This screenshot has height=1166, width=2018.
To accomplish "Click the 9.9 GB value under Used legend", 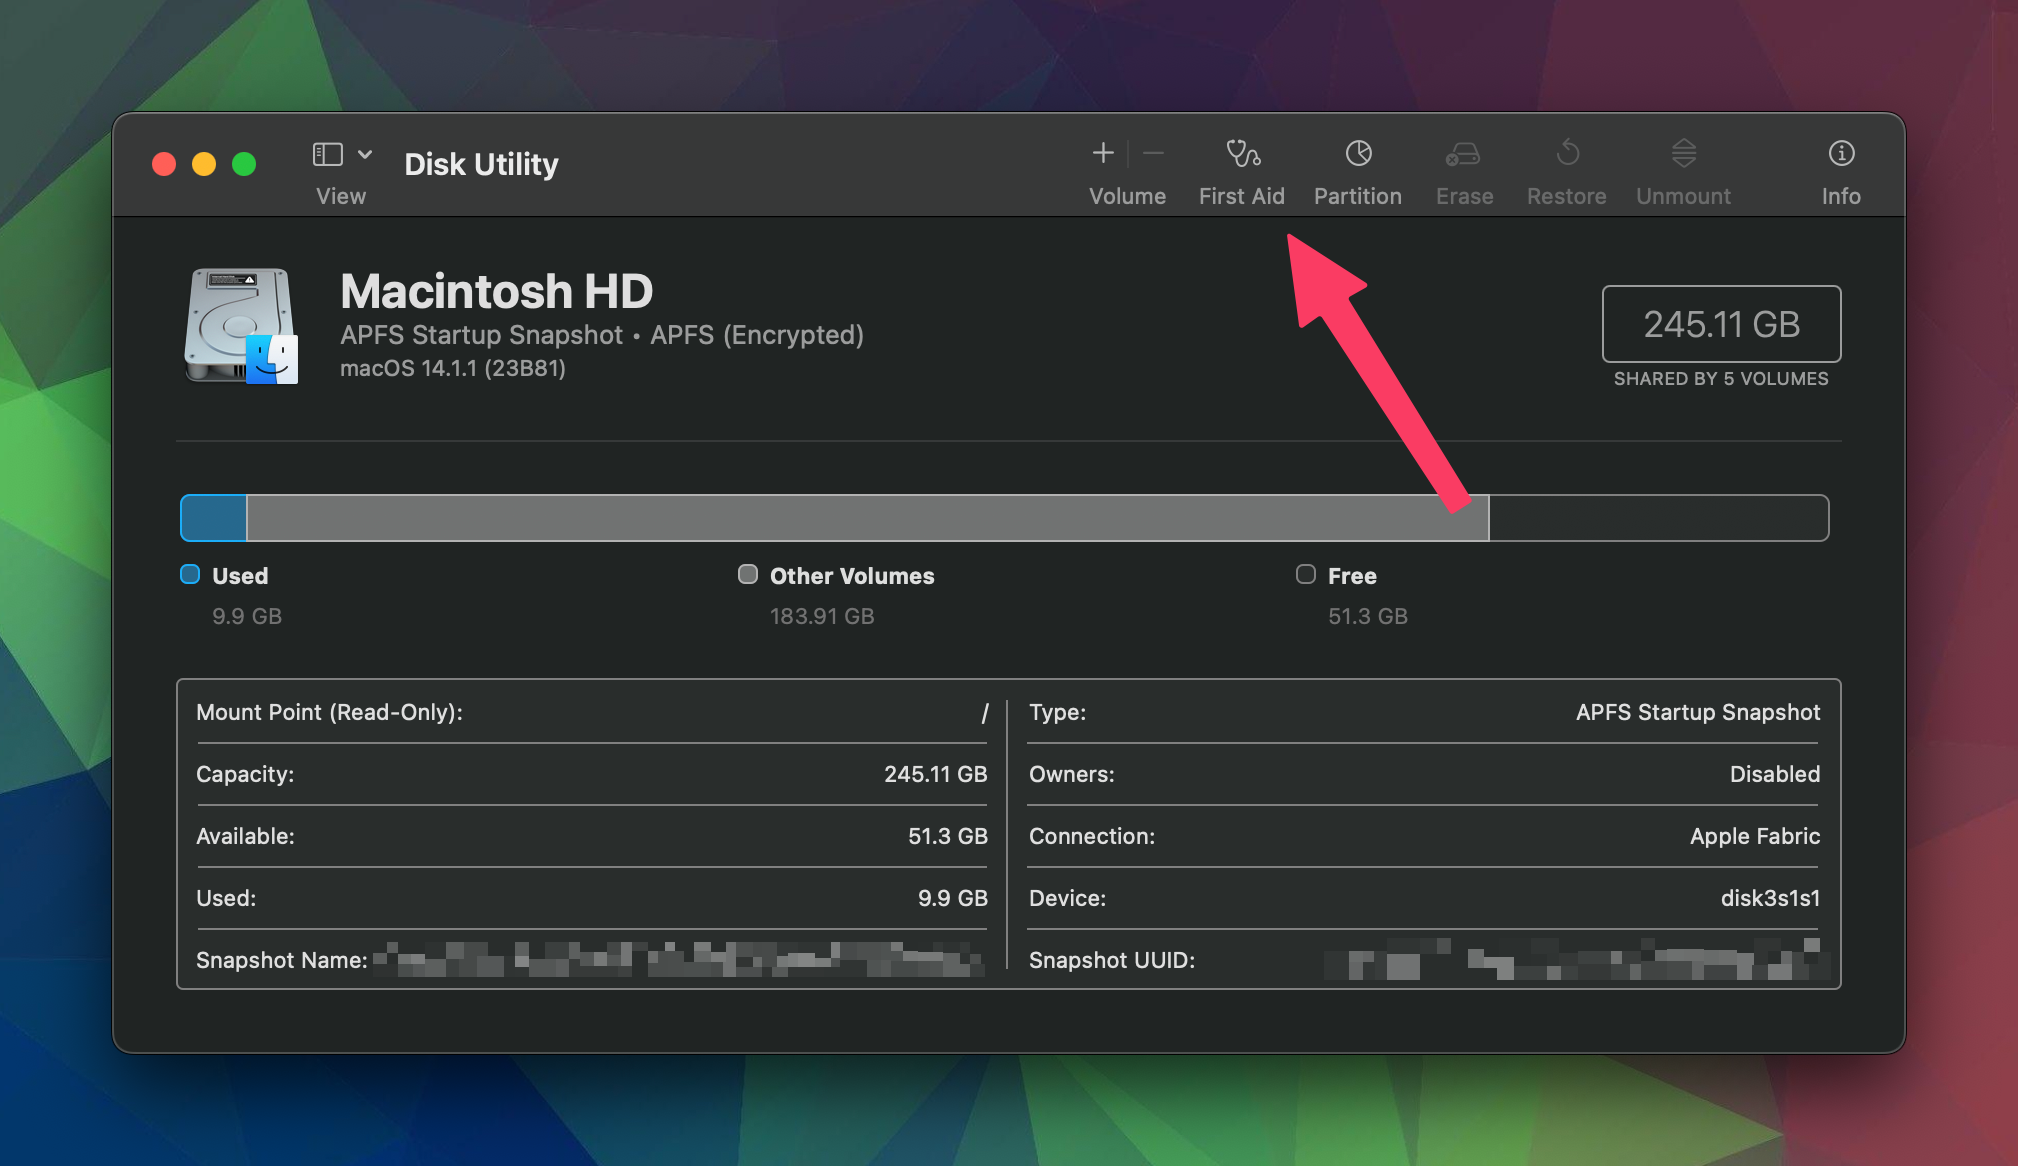I will coord(247,616).
